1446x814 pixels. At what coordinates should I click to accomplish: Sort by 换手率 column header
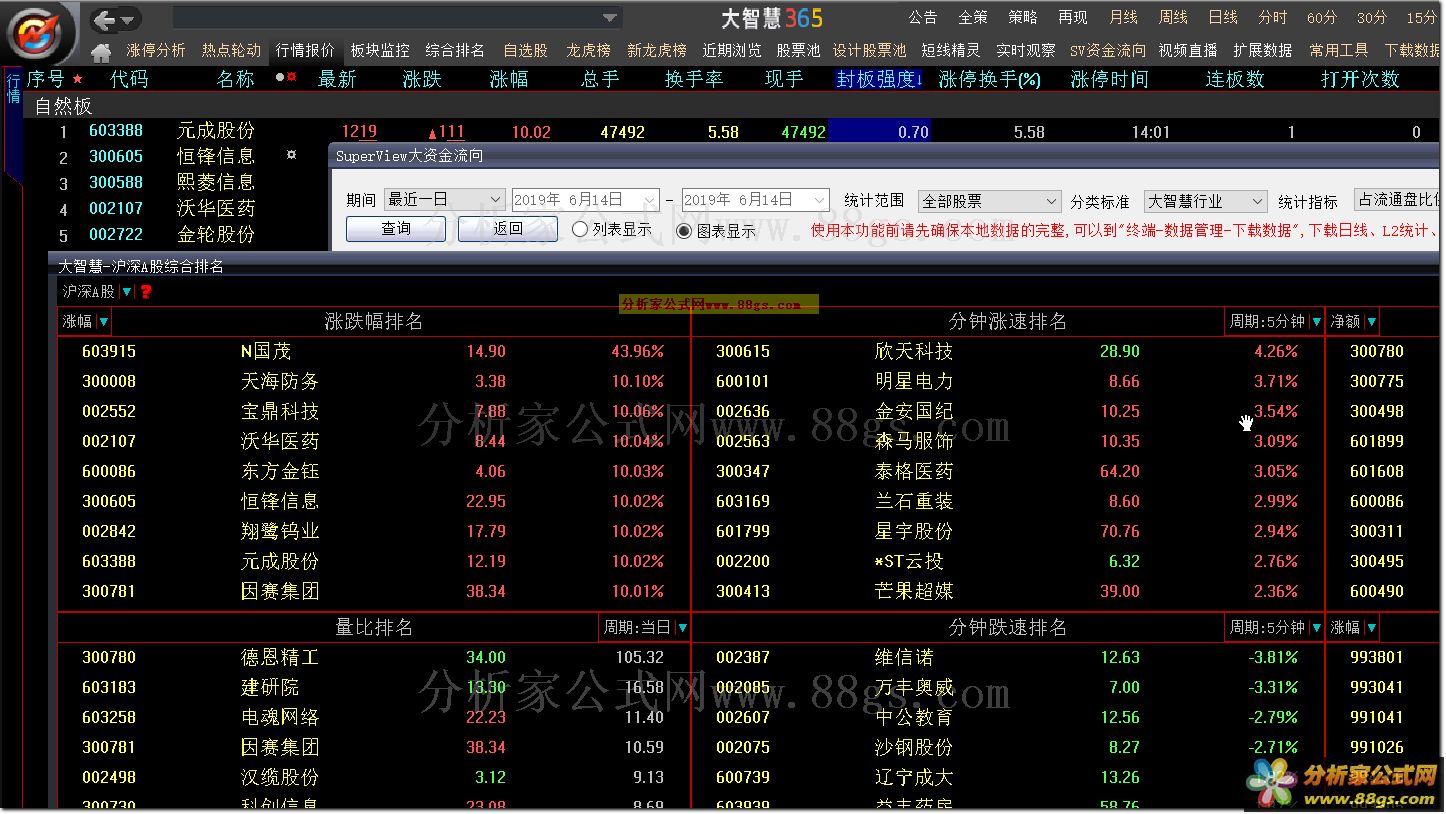pos(694,79)
